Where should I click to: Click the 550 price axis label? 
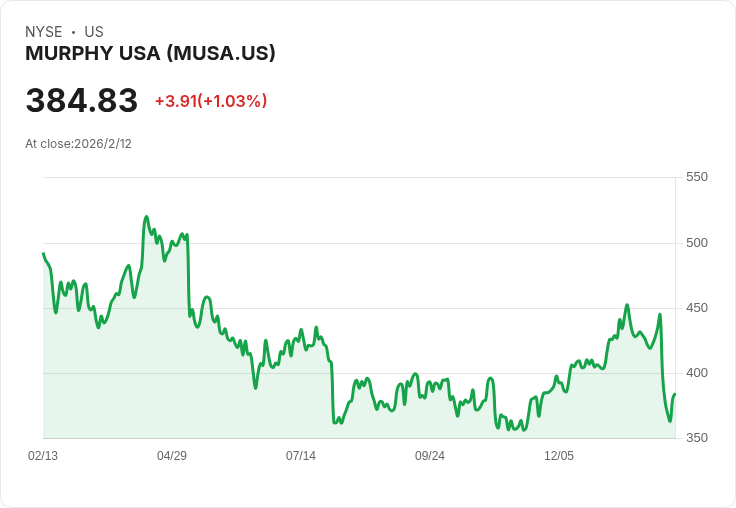point(697,177)
